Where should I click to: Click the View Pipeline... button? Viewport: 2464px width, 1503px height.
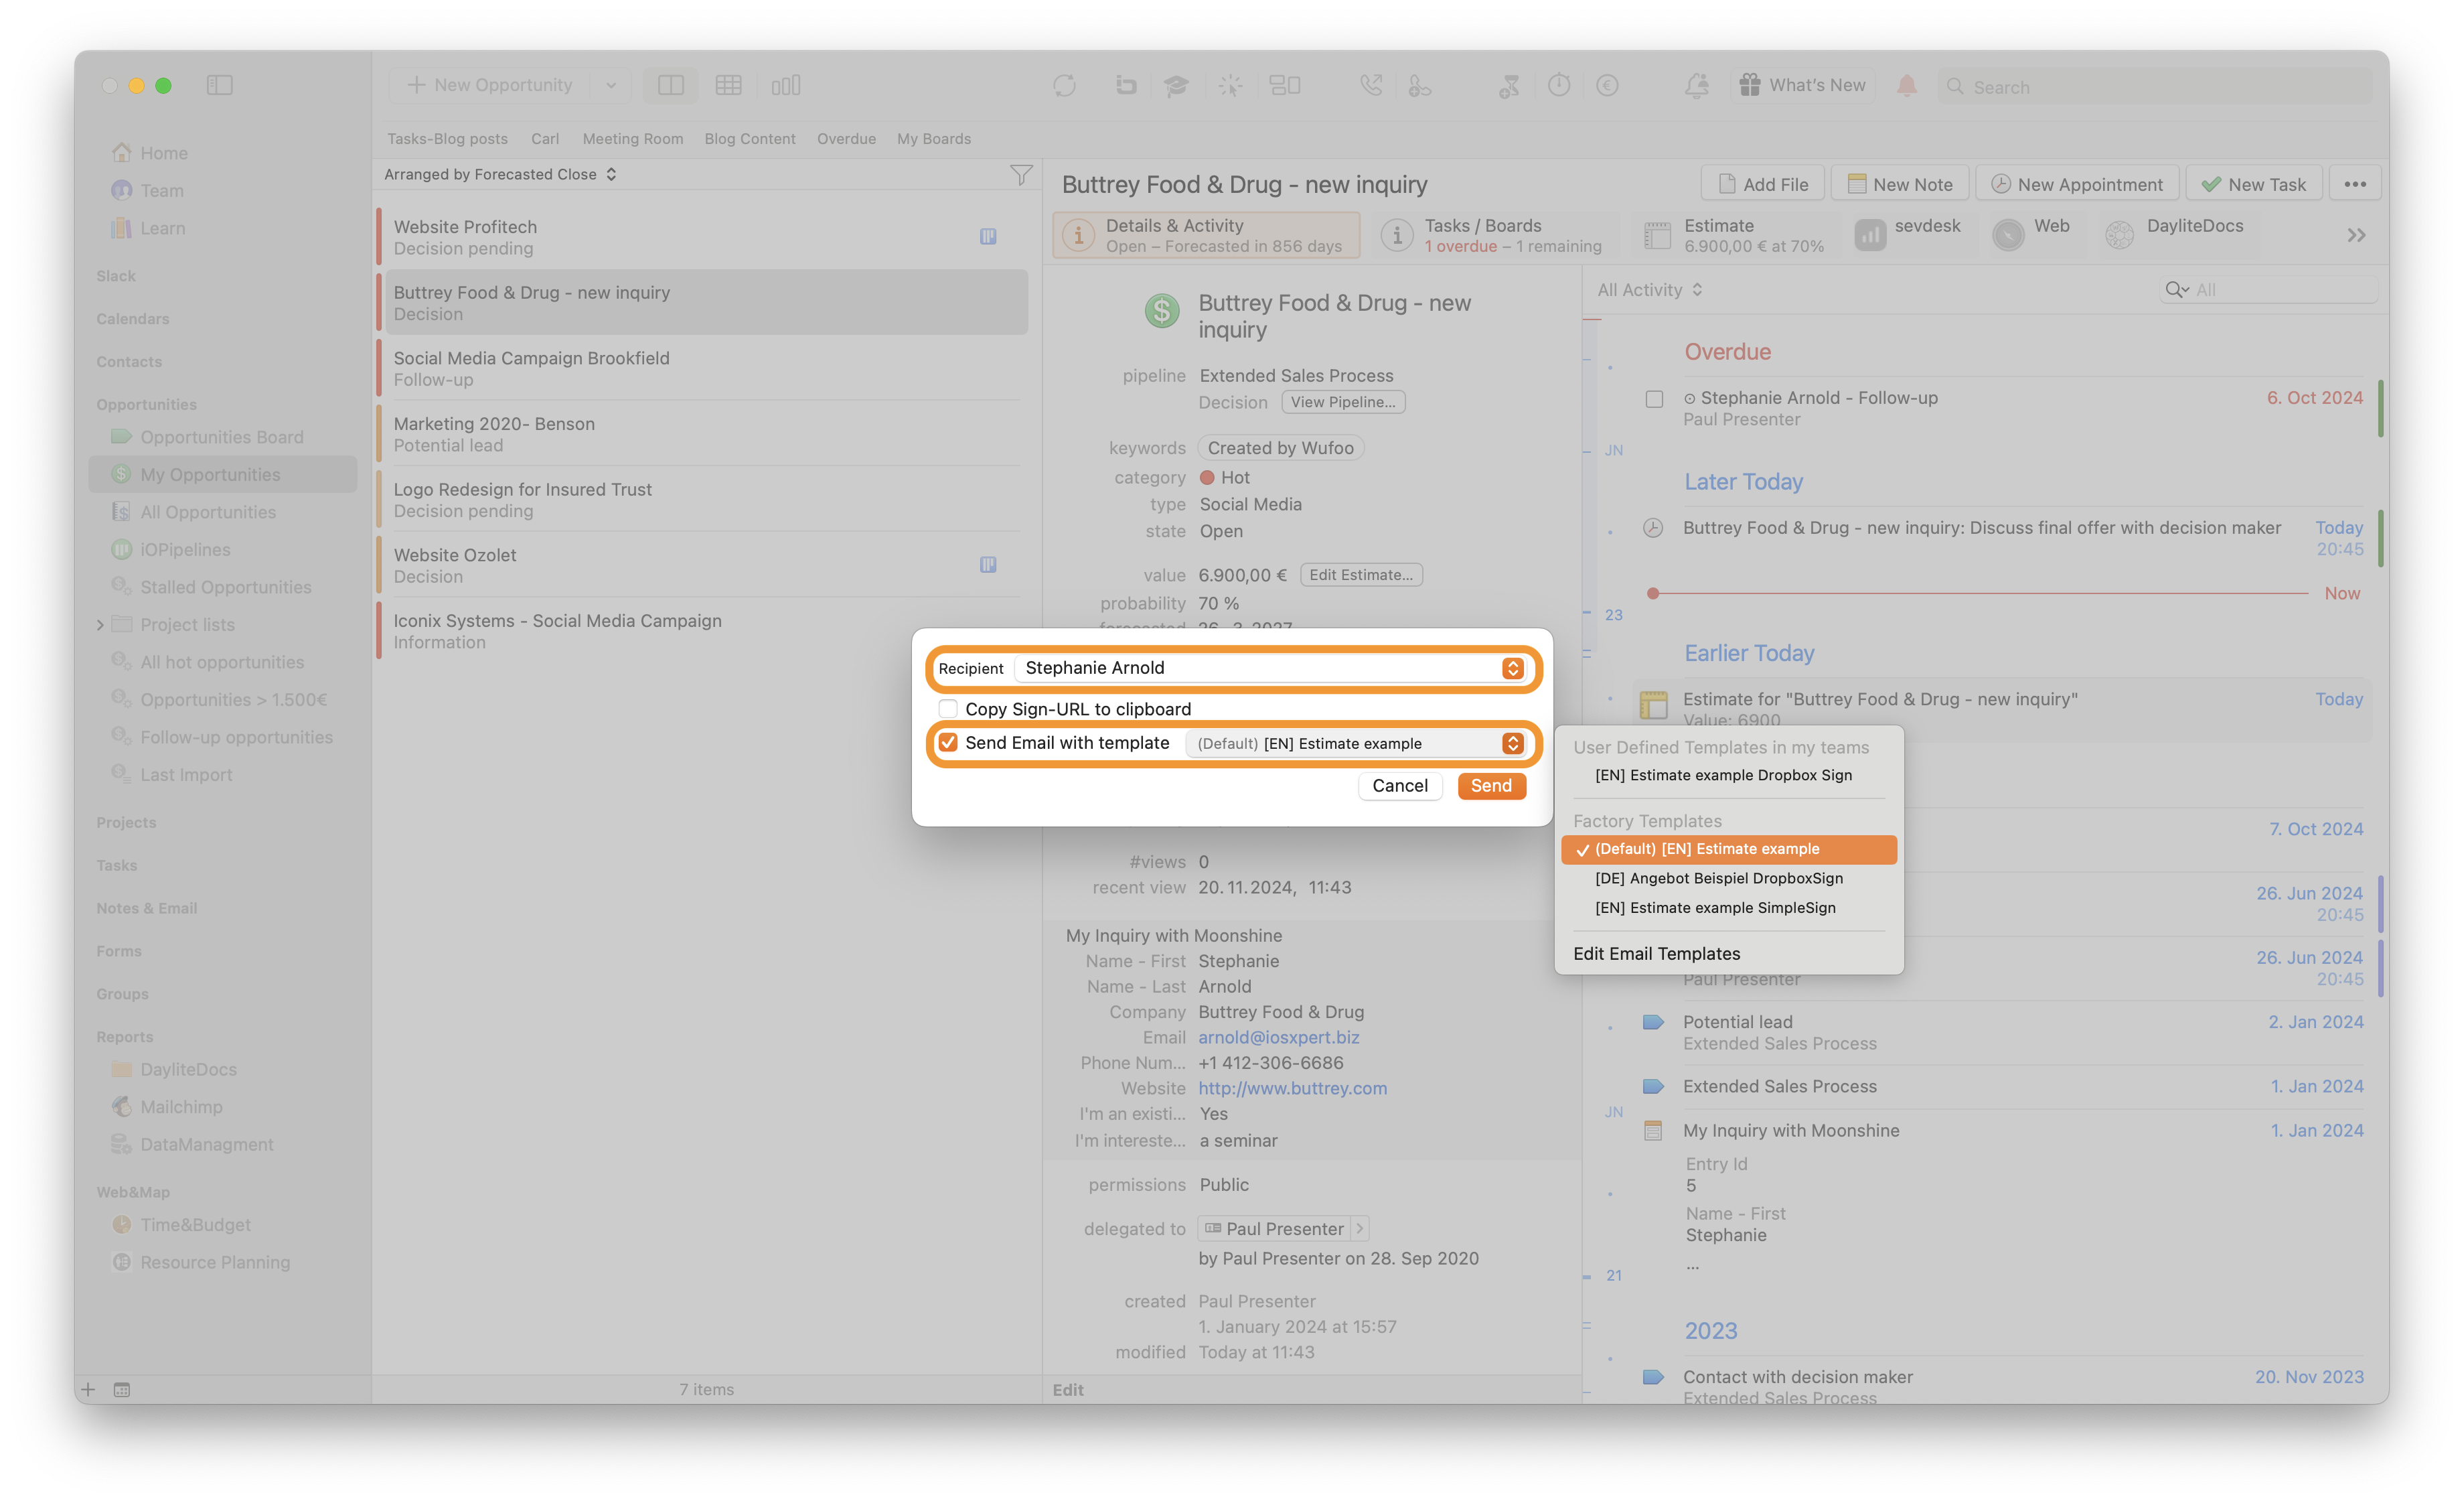[1343, 402]
